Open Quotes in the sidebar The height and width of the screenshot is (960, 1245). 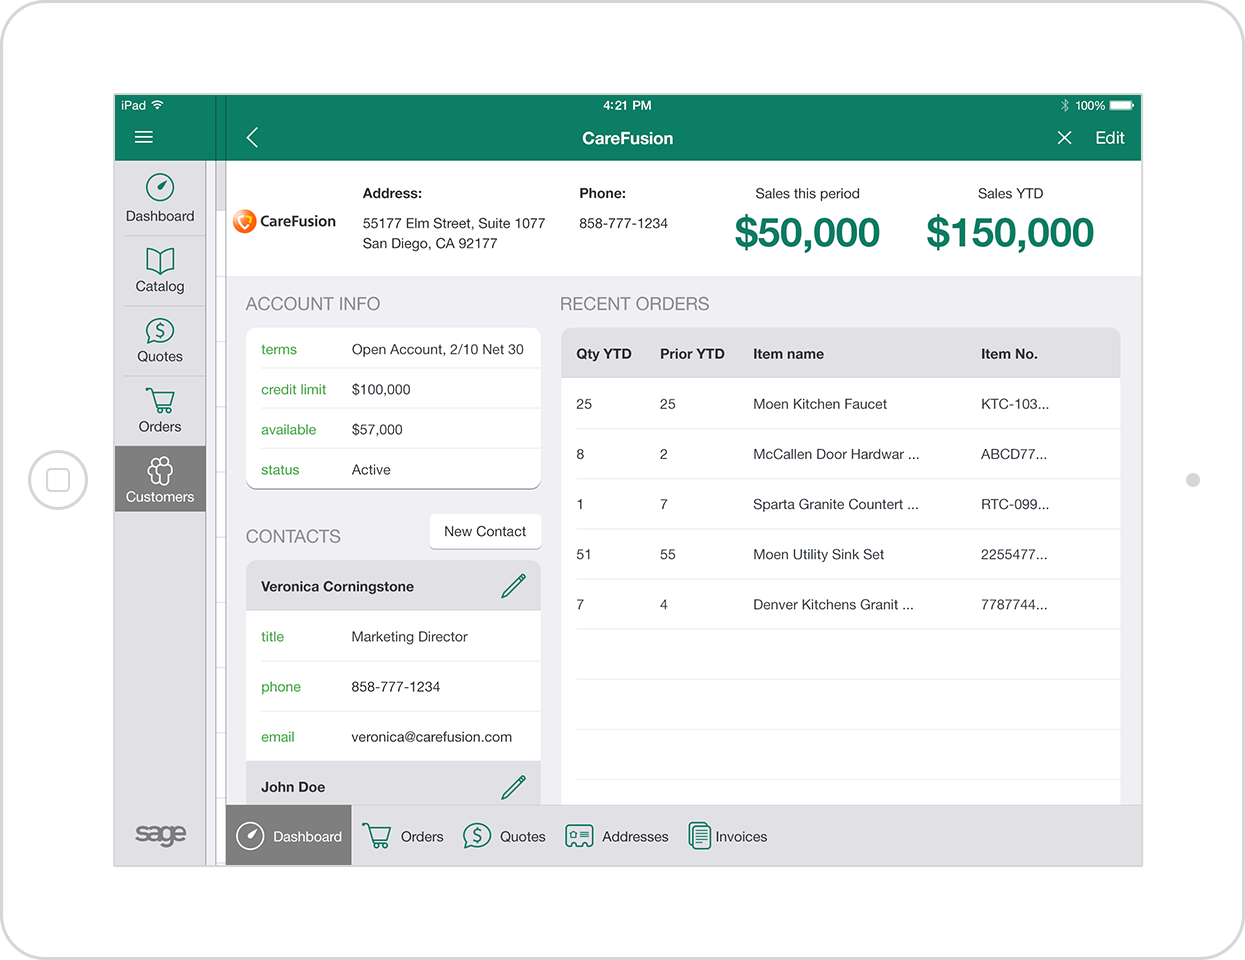tap(160, 340)
